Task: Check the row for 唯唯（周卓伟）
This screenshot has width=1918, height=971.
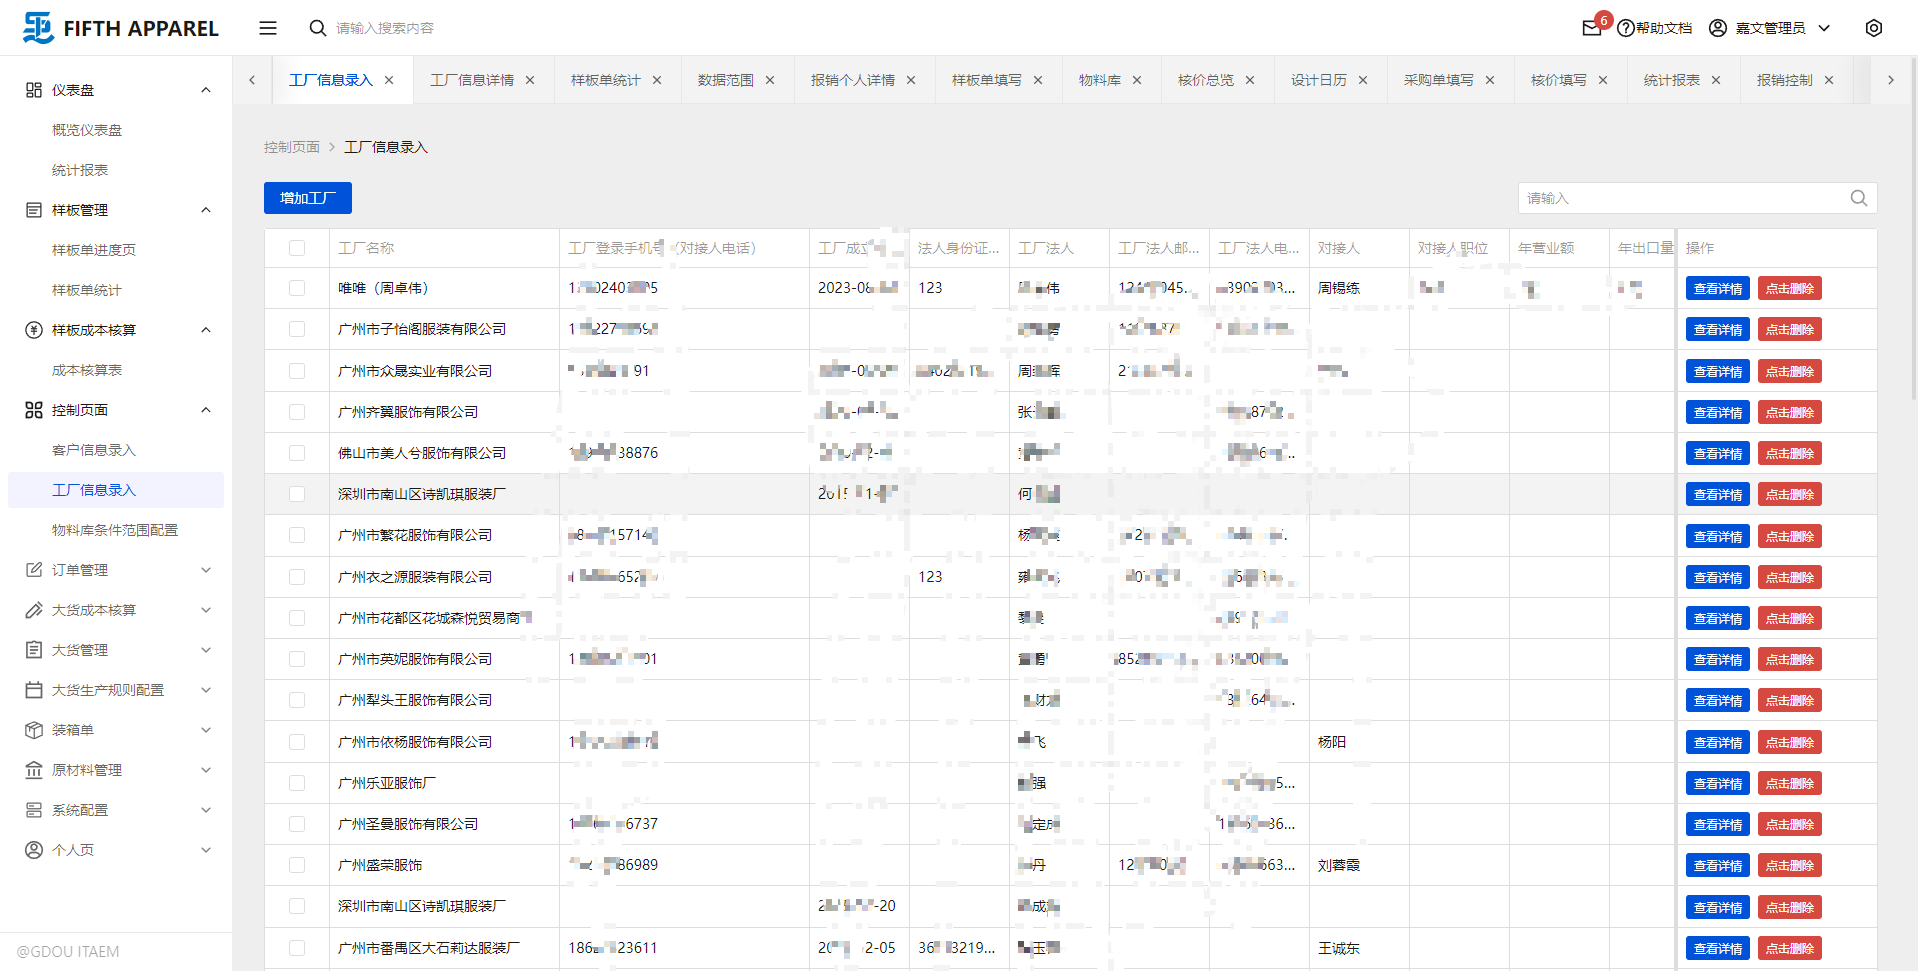Action: tap(297, 288)
